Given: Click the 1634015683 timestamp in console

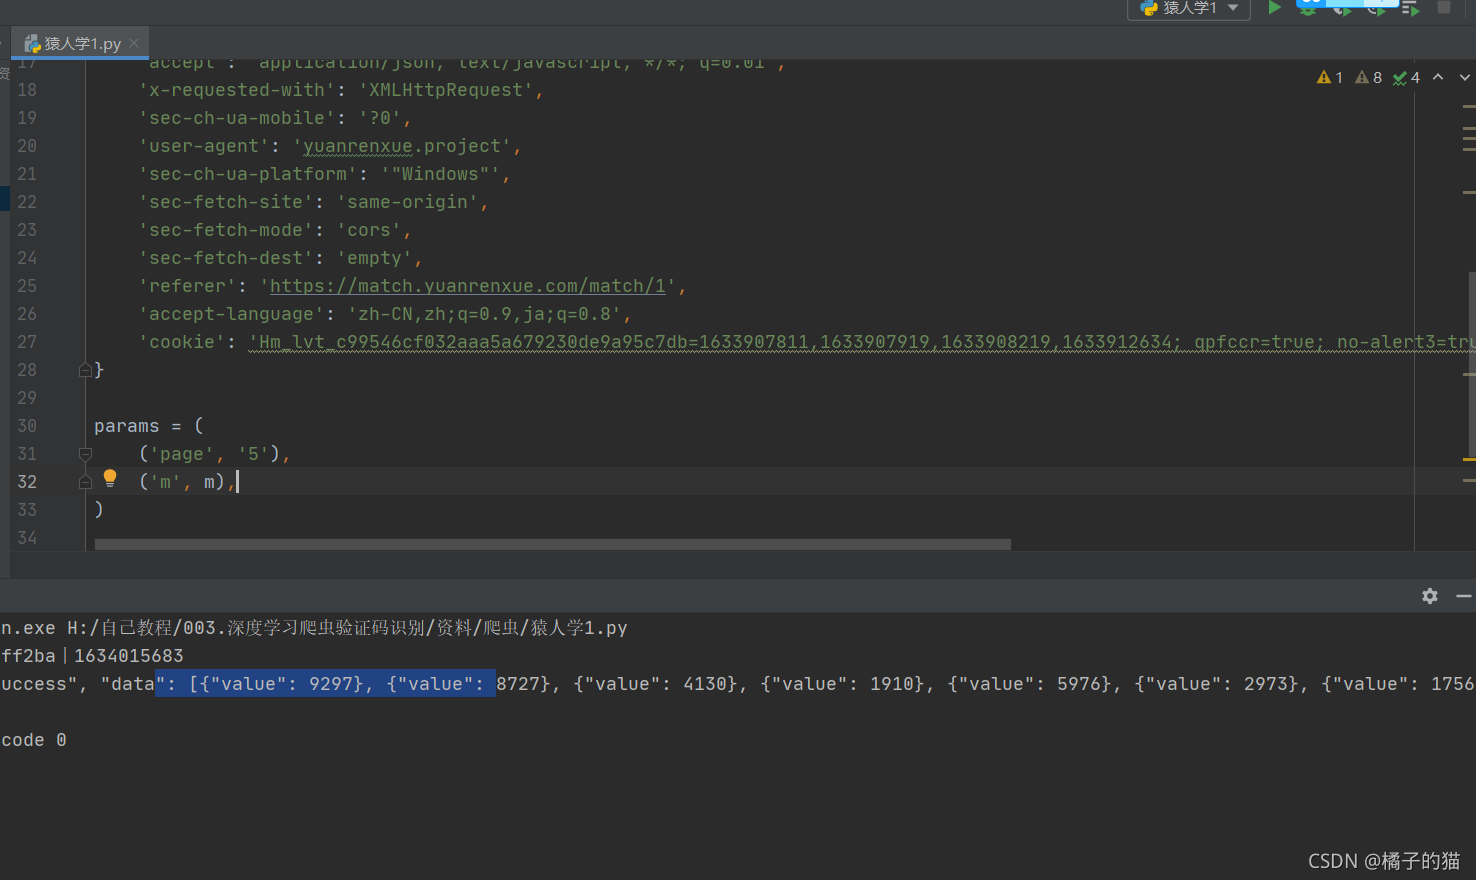Looking at the screenshot, I should pos(129,656).
